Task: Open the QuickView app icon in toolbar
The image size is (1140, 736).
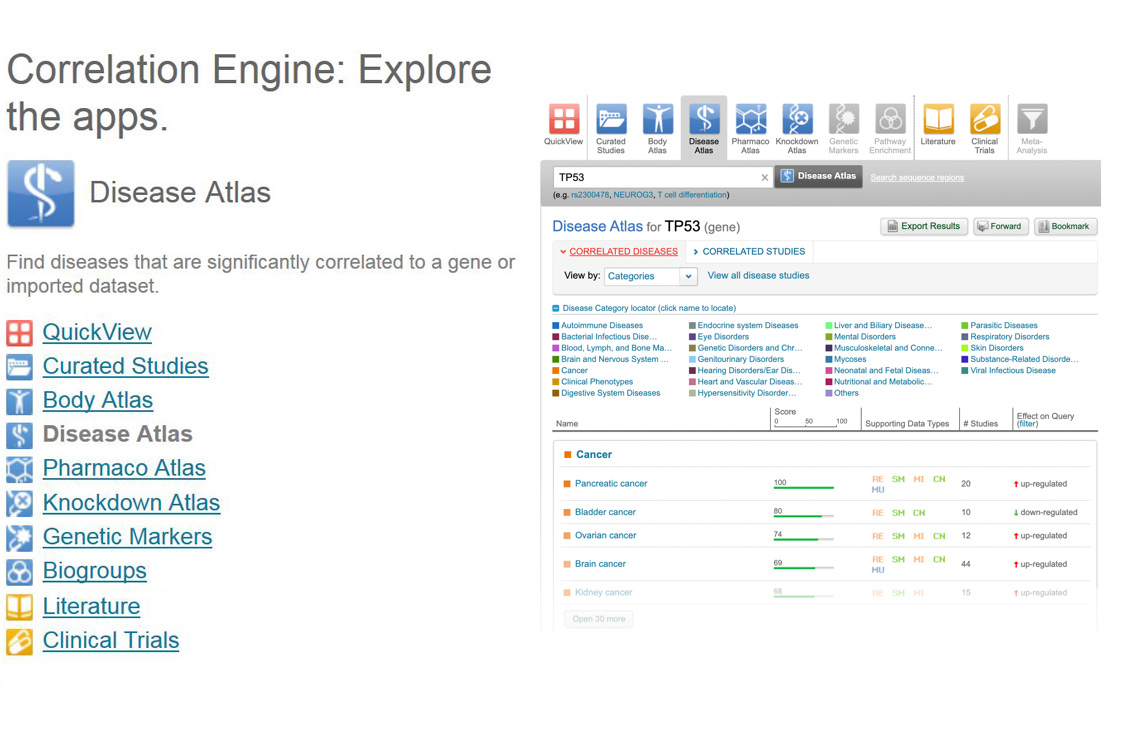Action: click(x=564, y=120)
